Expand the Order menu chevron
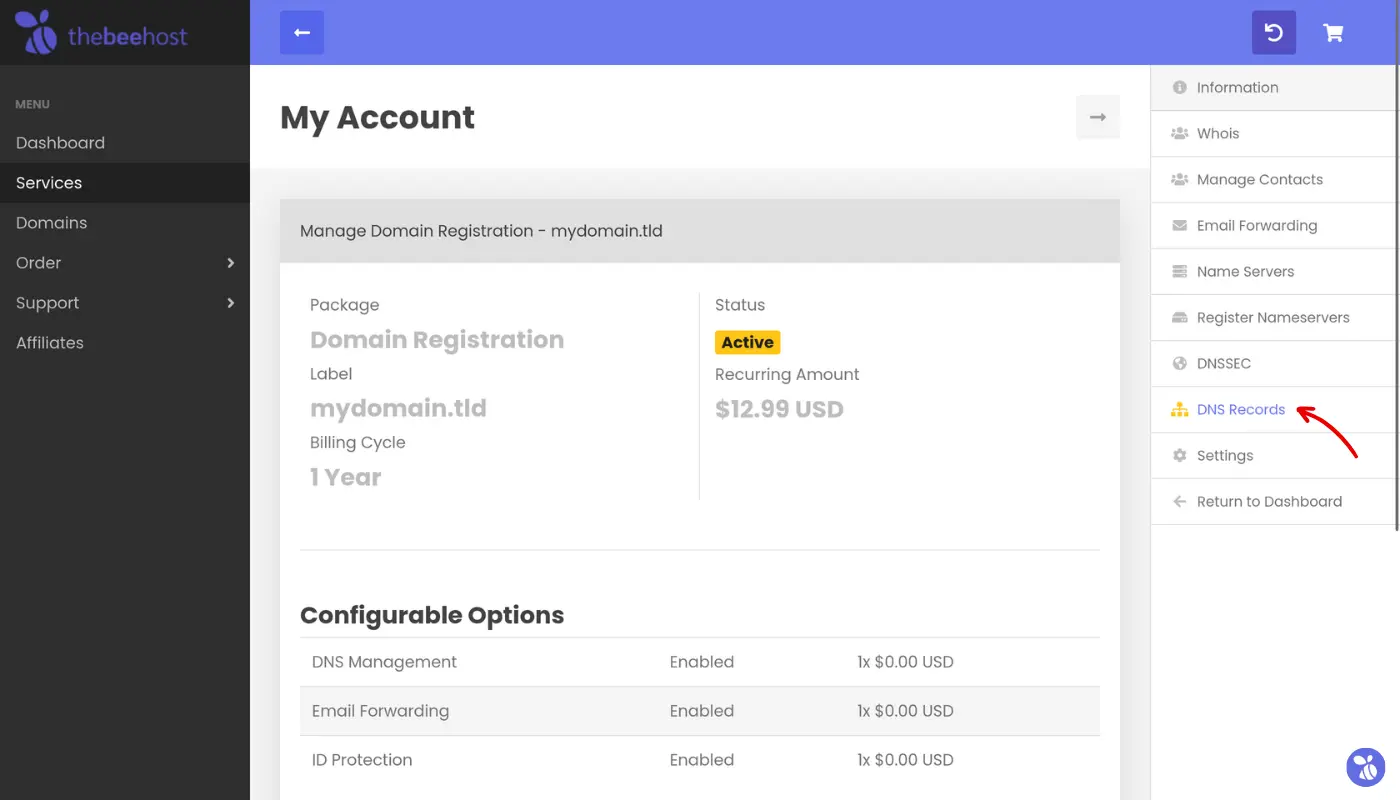This screenshot has height=800, width=1400. (230, 263)
